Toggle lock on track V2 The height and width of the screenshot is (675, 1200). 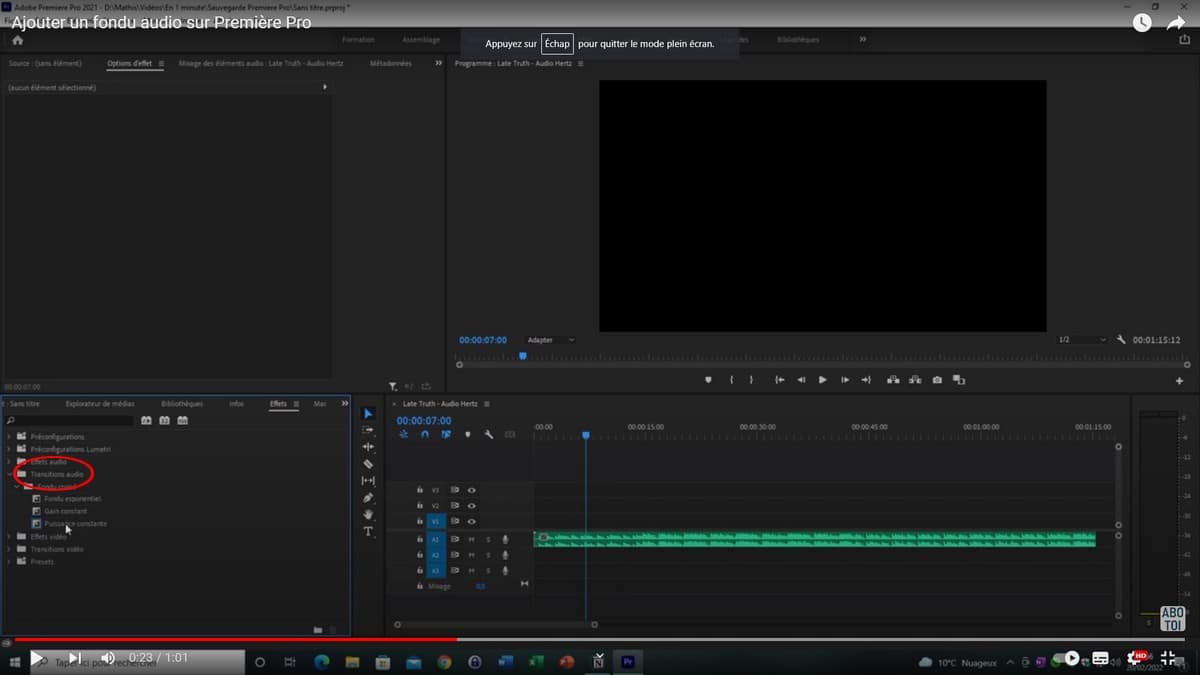pyautogui.click(x=420, y=506)
